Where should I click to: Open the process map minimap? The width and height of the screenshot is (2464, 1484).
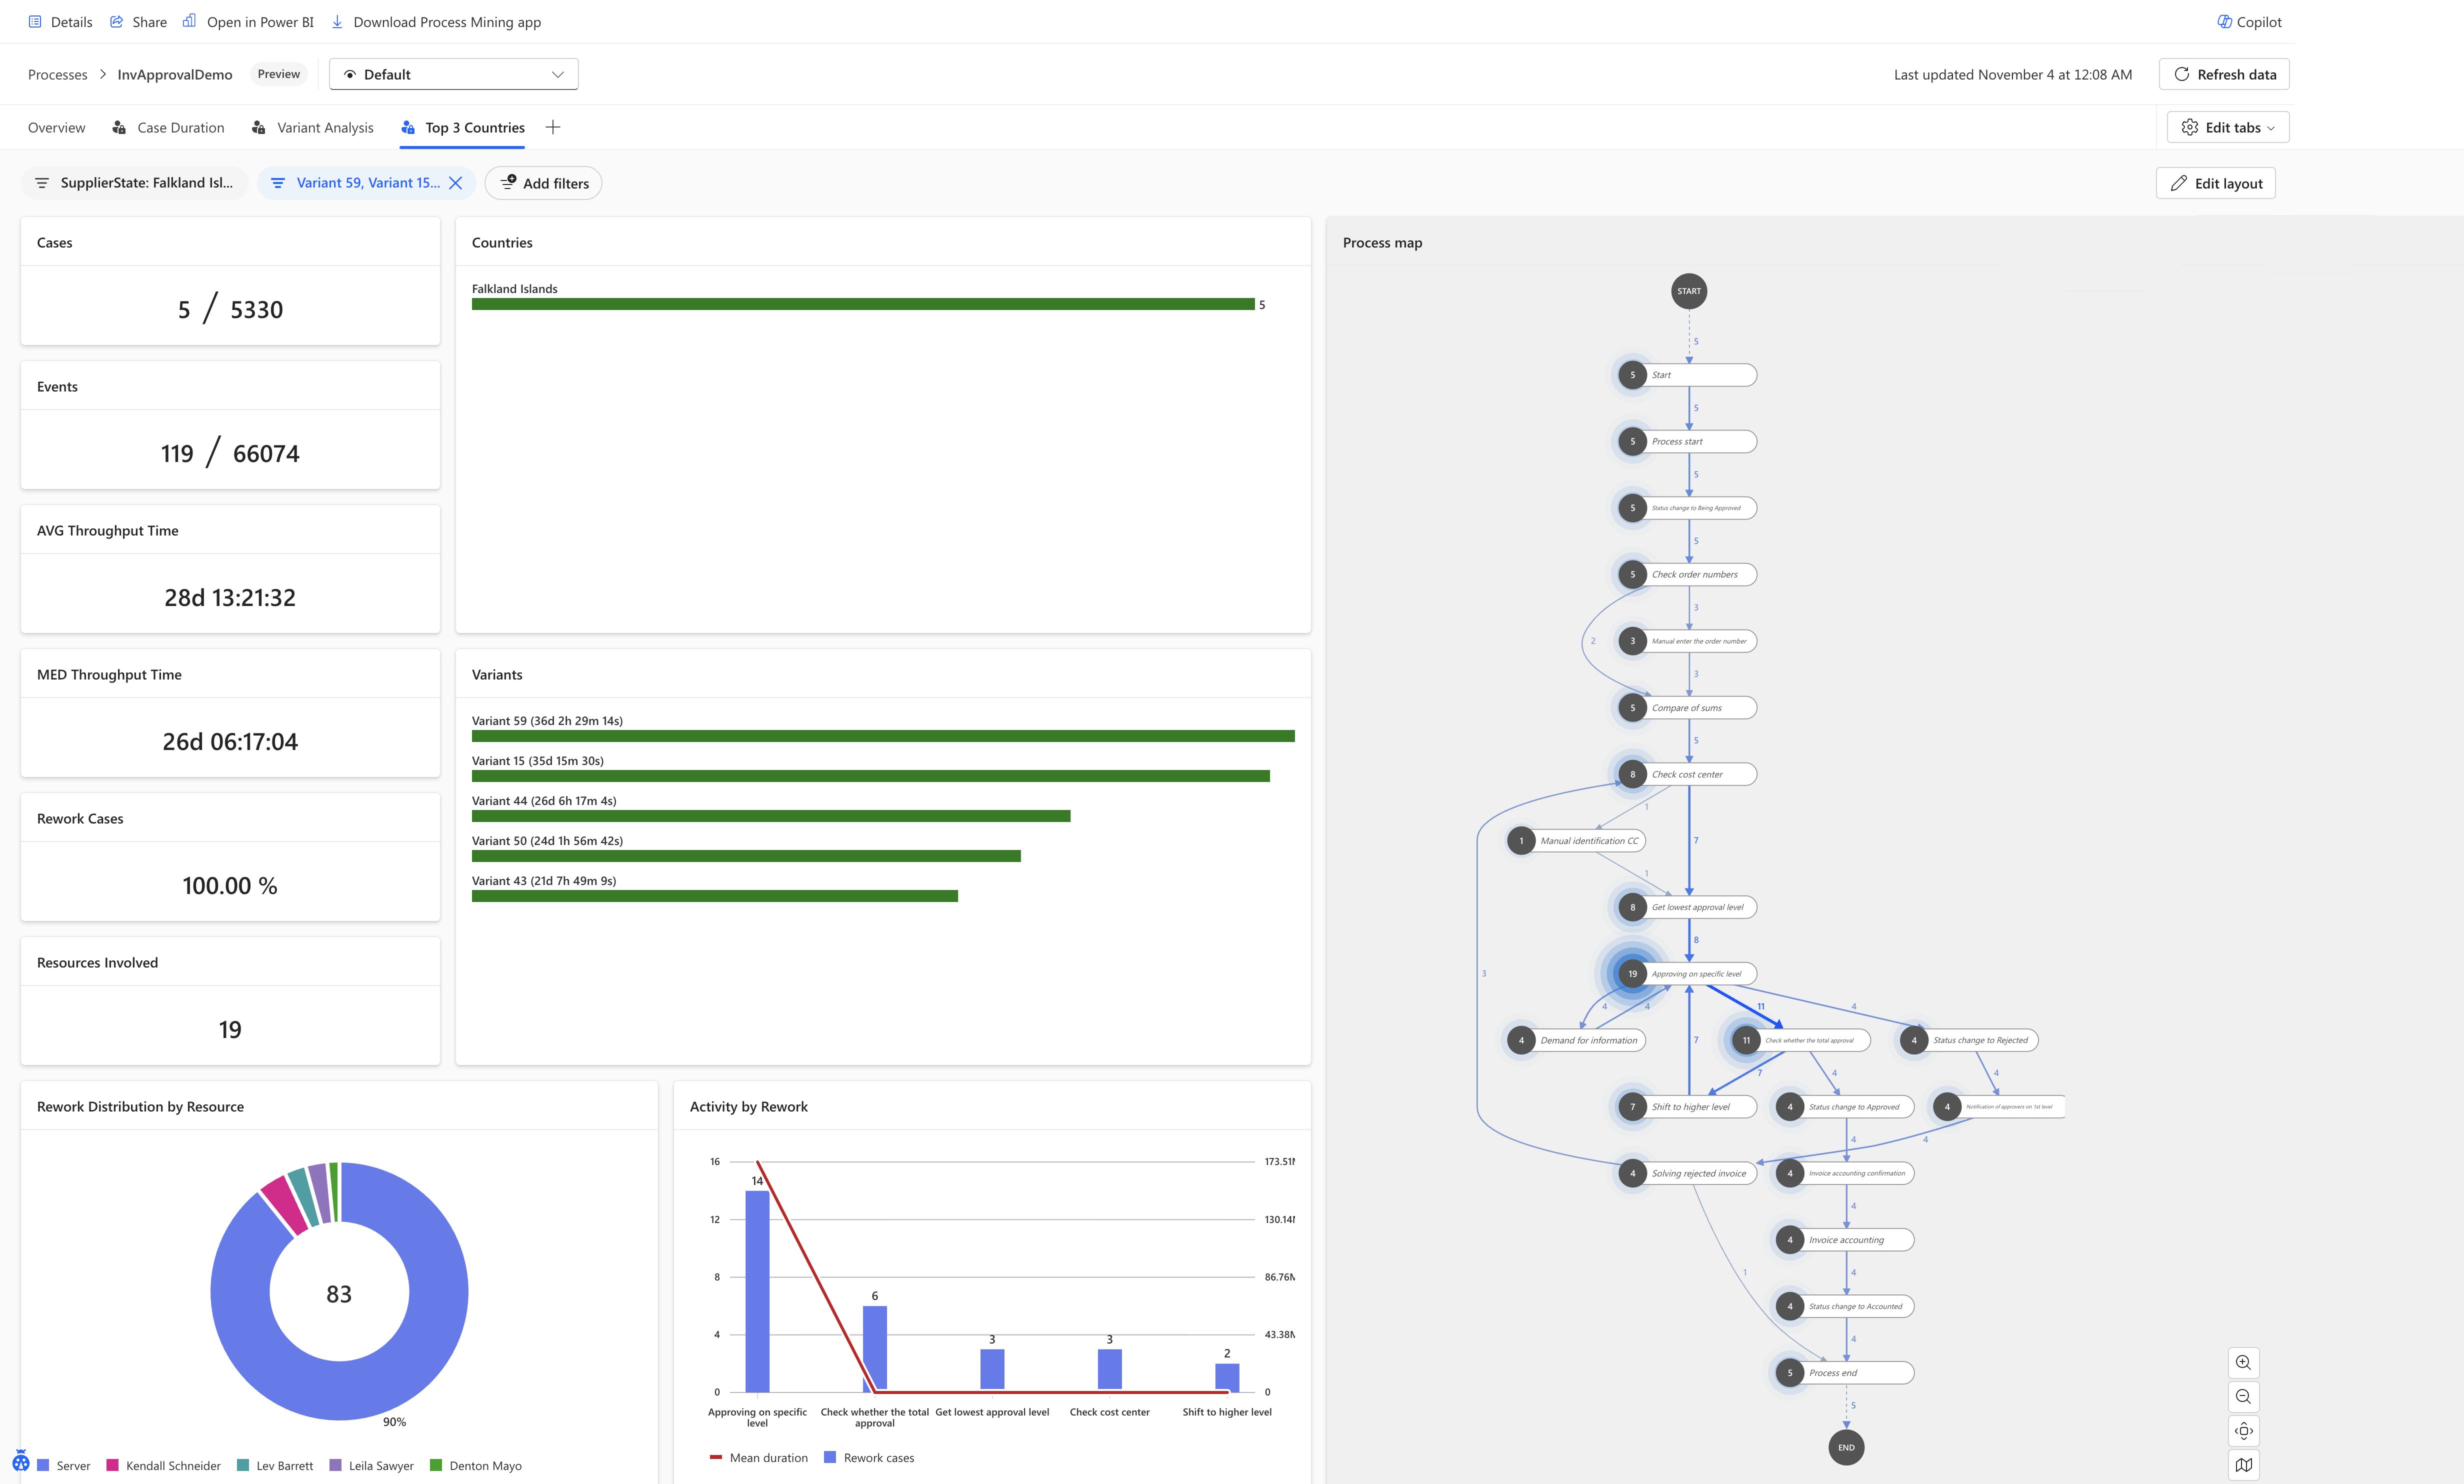2244,1464
